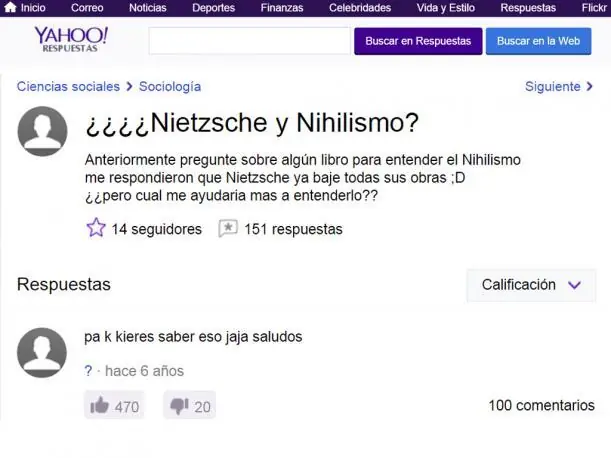This screenshot has height=458, width=611.
Task: Focus the search input field
Action: [249, 41]
